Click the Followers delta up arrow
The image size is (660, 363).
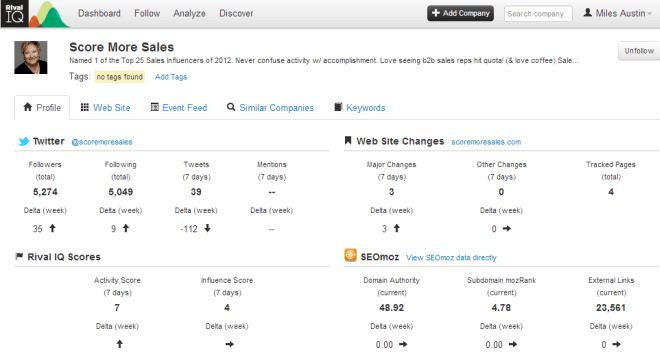tap(52, 228)
